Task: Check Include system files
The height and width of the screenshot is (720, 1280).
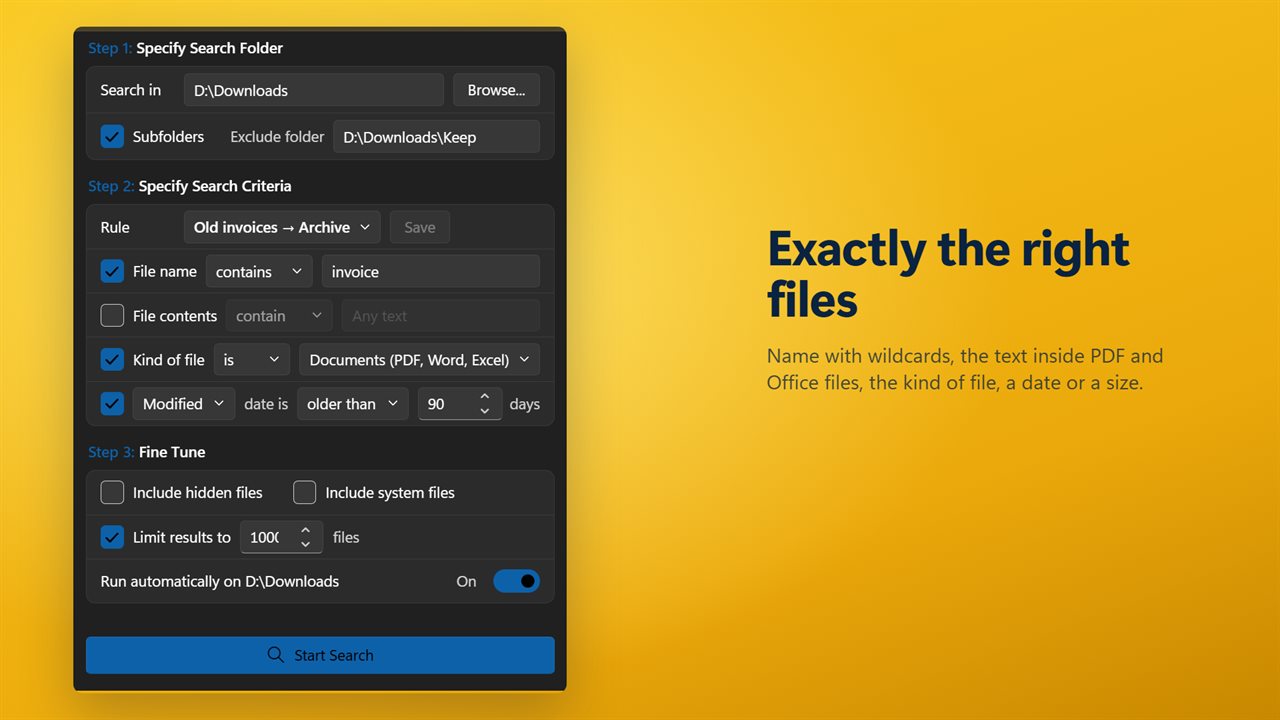Action: click(x=305, y=492)
